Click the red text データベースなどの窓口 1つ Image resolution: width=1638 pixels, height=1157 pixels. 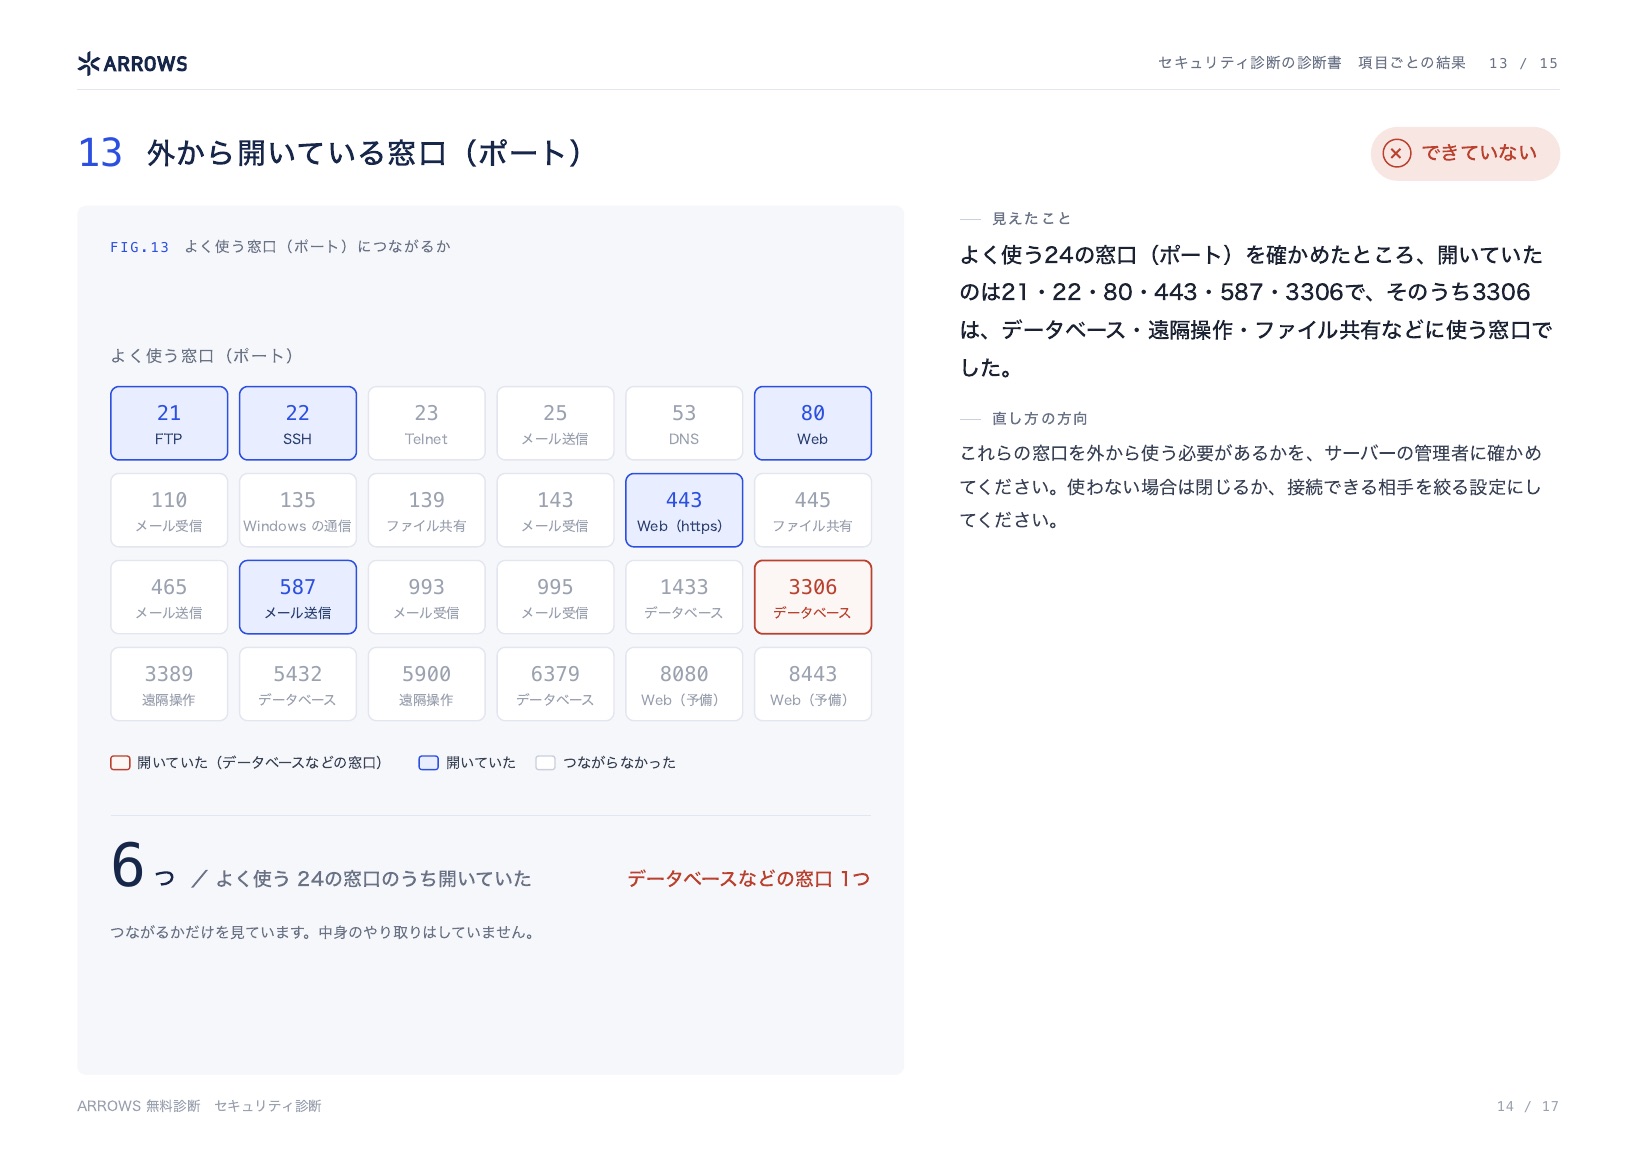pos(748,879)
